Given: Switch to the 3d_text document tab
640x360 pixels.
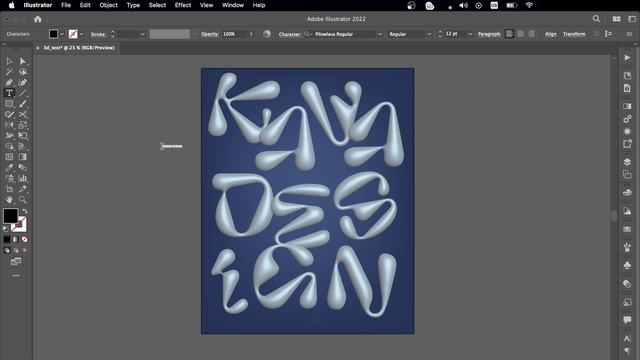Looking at the screenshot, I should pos(79,48).
